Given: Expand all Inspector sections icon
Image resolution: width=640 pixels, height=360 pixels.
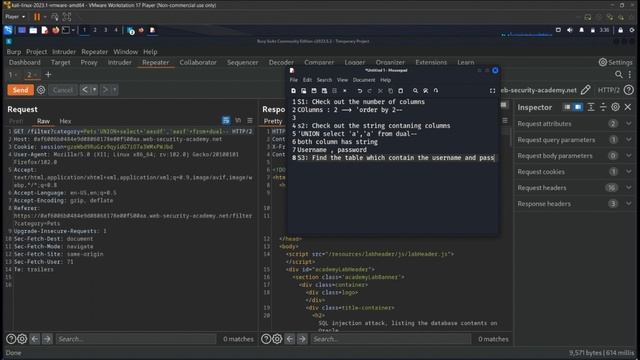Looking at the screenshot, I should (x=591, y=107).
